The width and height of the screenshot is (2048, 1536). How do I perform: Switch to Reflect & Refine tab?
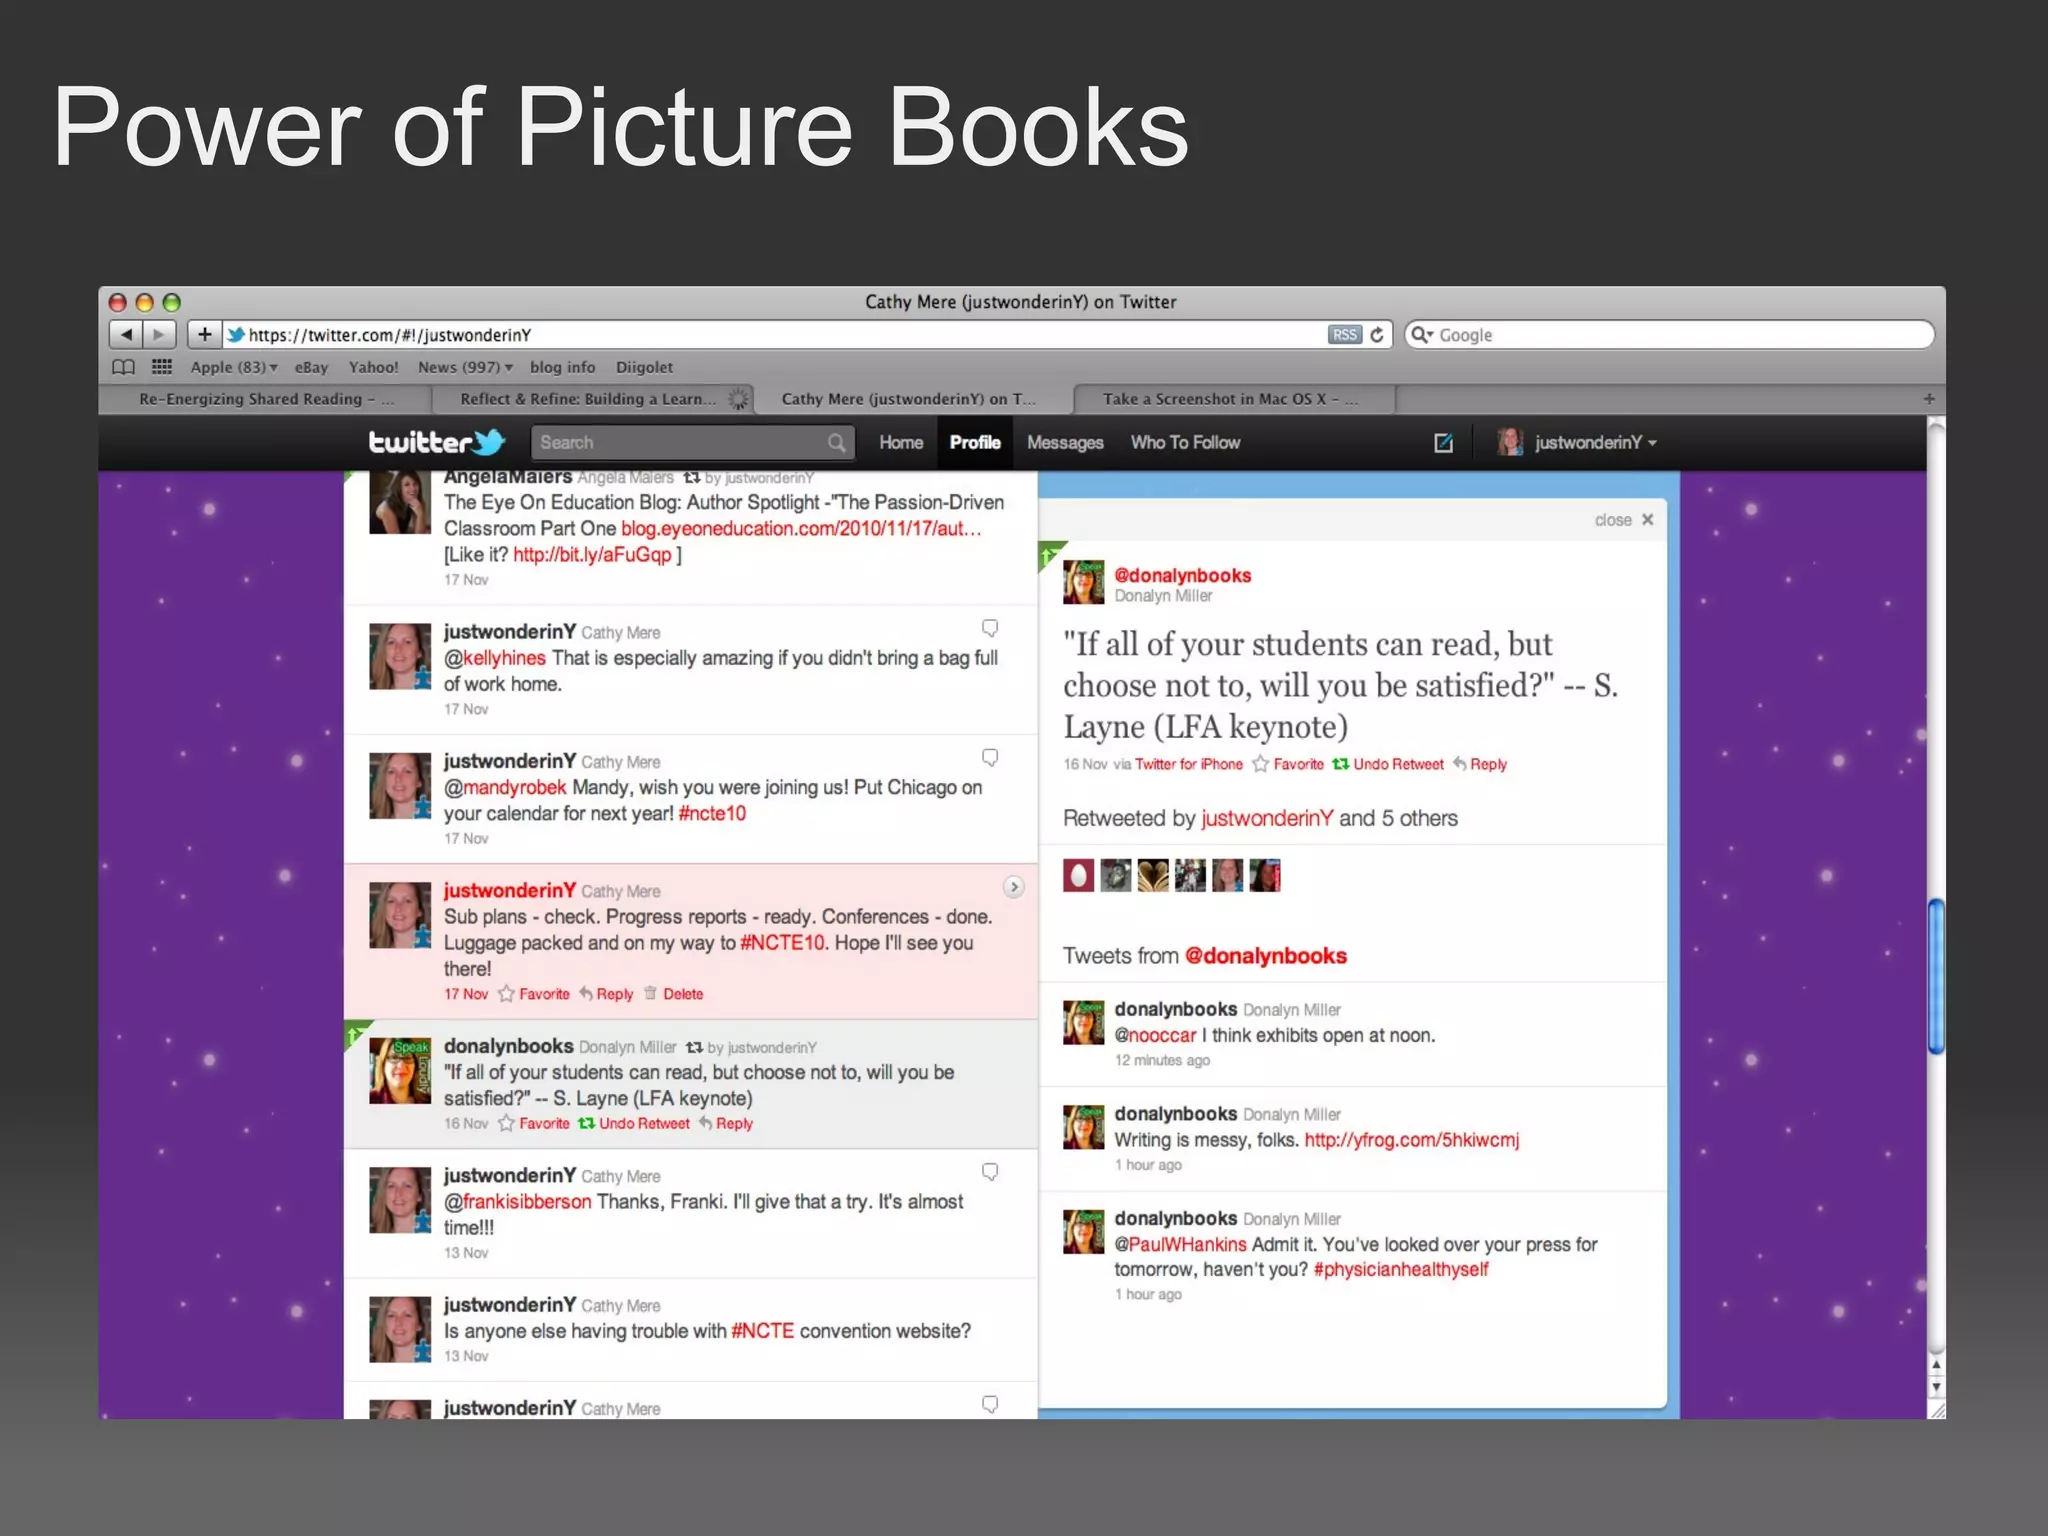tap(593, 399)
